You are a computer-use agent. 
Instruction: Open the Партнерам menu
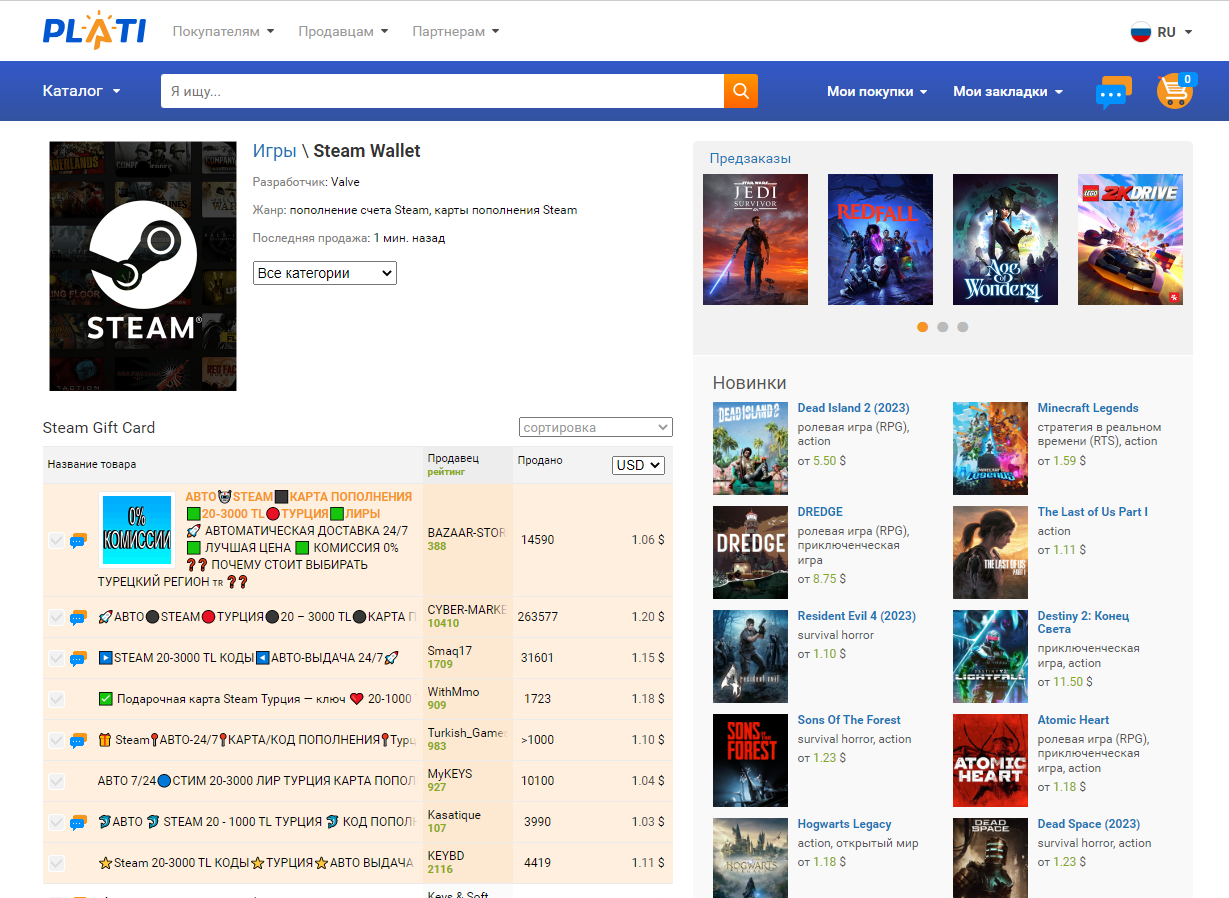pyautogui.click(x=456, y=32)
